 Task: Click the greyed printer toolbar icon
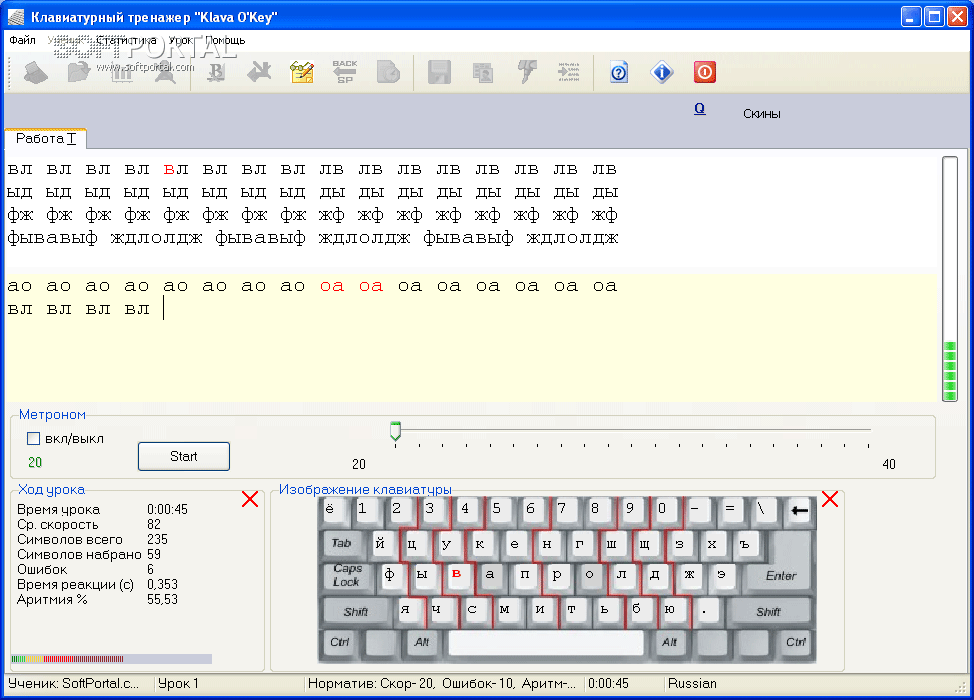(x=35, y=73)
